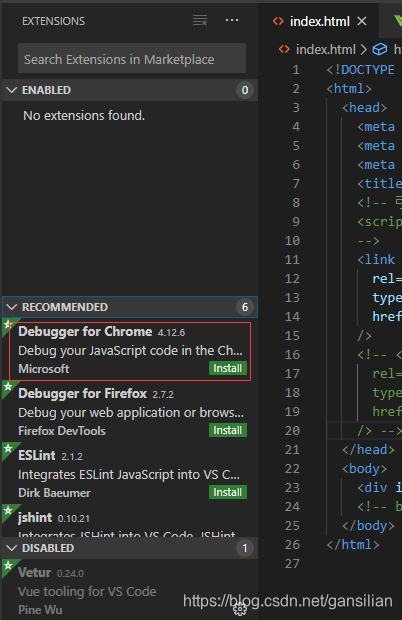402x620 pixels.
Task: Click the Search Extensions in Marketplace field
Action: pyautogui.click(x=132, y=59)
